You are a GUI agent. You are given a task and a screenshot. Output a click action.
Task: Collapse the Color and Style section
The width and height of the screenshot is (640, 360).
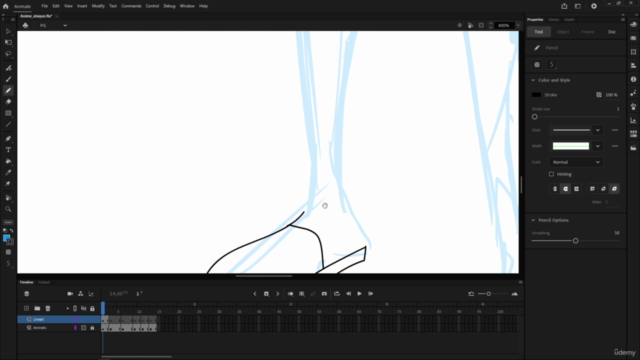click(533, 80)
